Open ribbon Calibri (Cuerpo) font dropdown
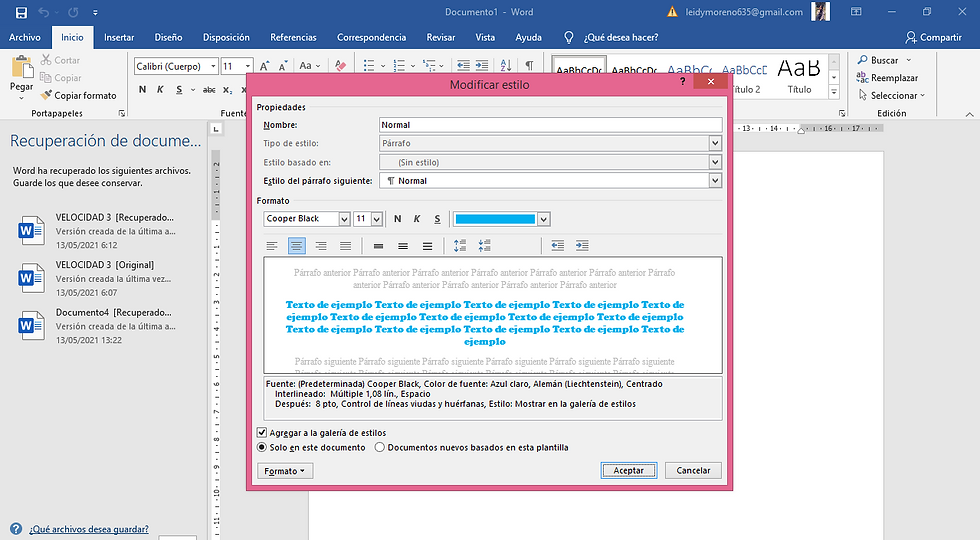The image size is (980, 540). click(213, 66)
